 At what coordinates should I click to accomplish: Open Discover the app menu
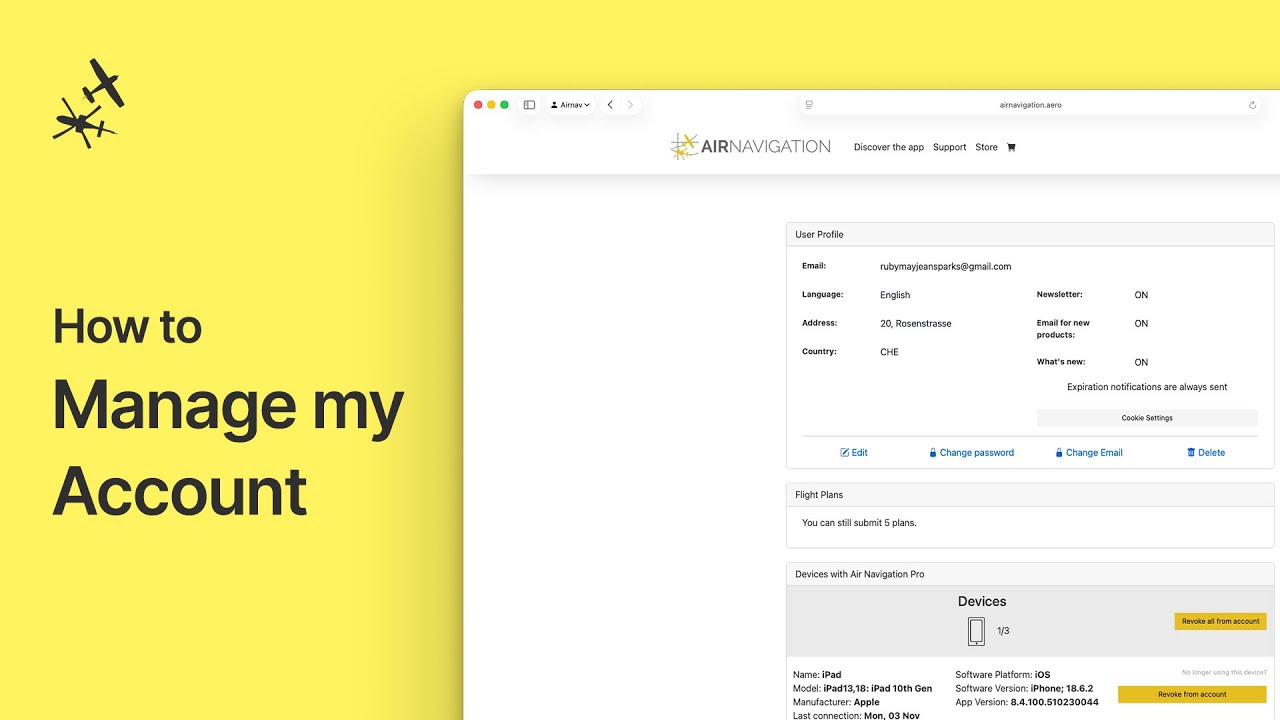pos(889,147)
